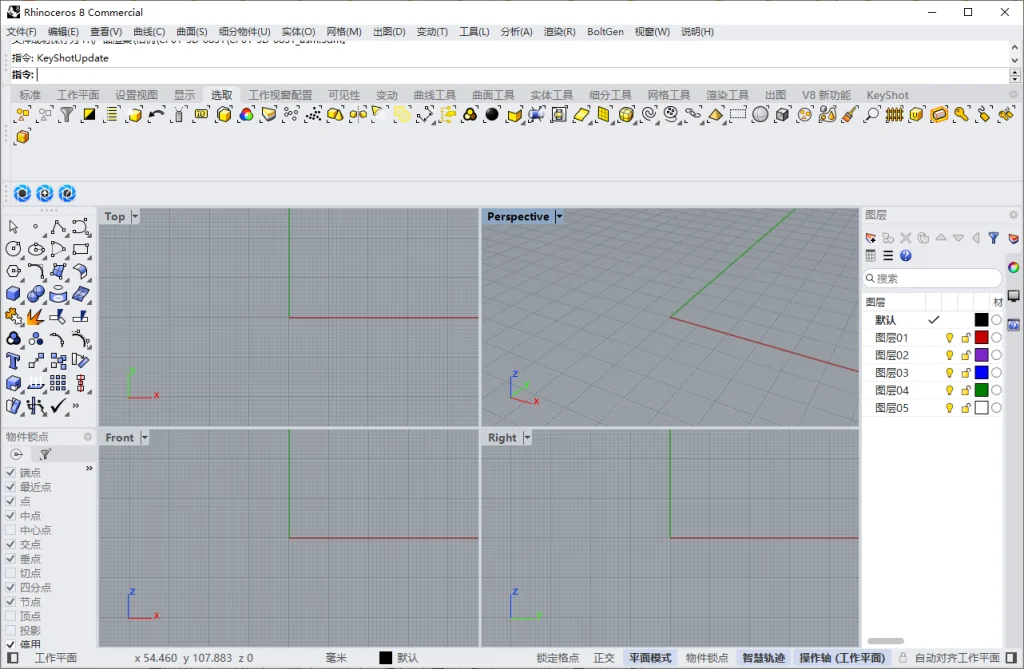
Task: Click the select by color wheel icon
Action: tap(246, 115)
